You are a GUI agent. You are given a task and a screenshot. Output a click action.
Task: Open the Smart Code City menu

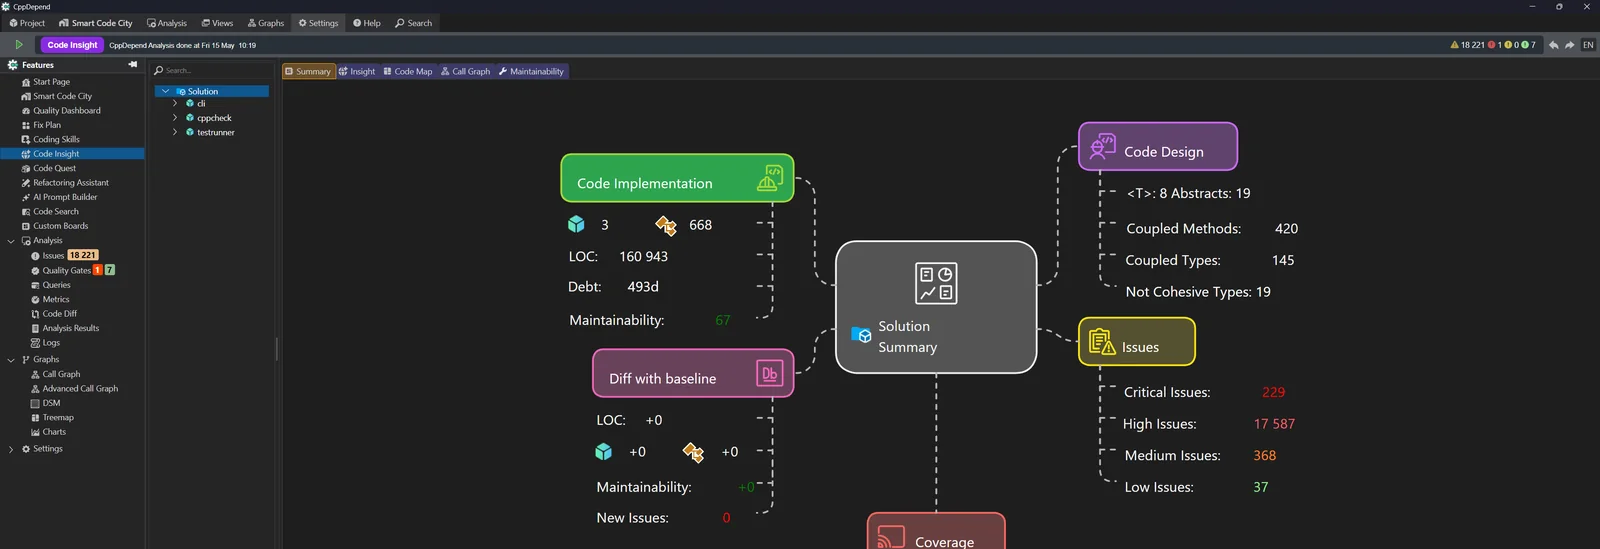click(96, 23)
